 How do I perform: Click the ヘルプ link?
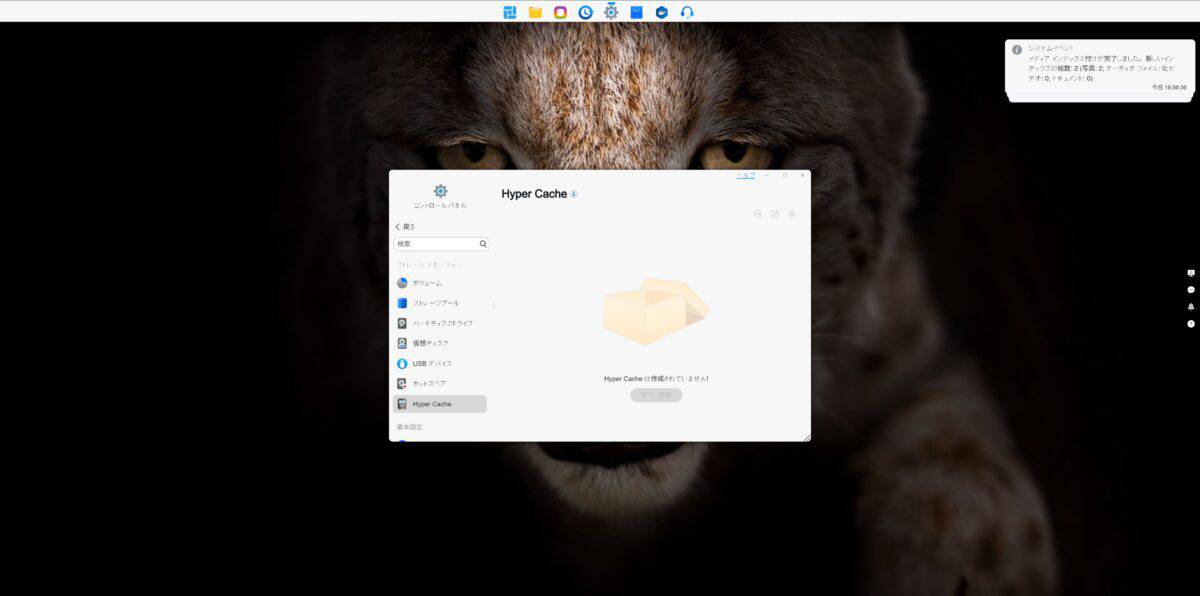pyautogui.click(x=746, y=175)
